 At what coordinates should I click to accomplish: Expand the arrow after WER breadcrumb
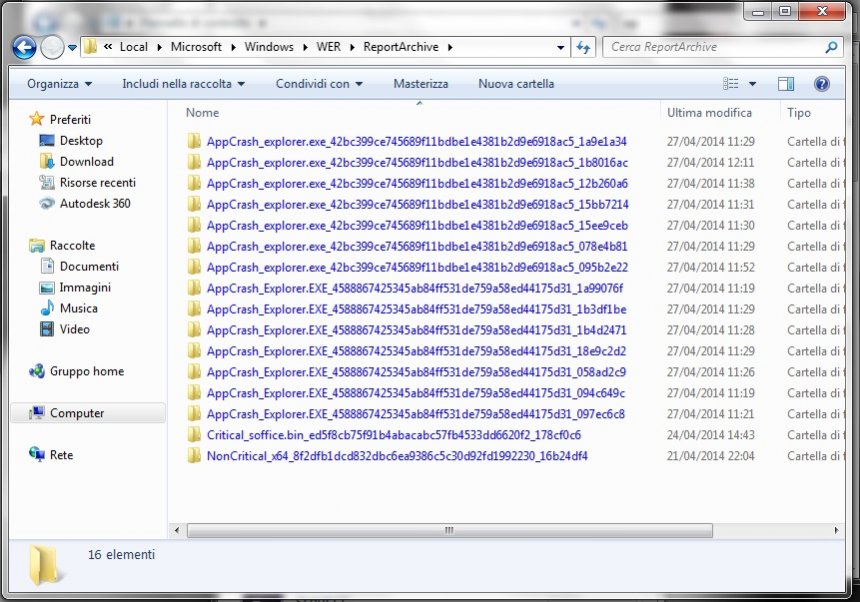pos(352,48)
